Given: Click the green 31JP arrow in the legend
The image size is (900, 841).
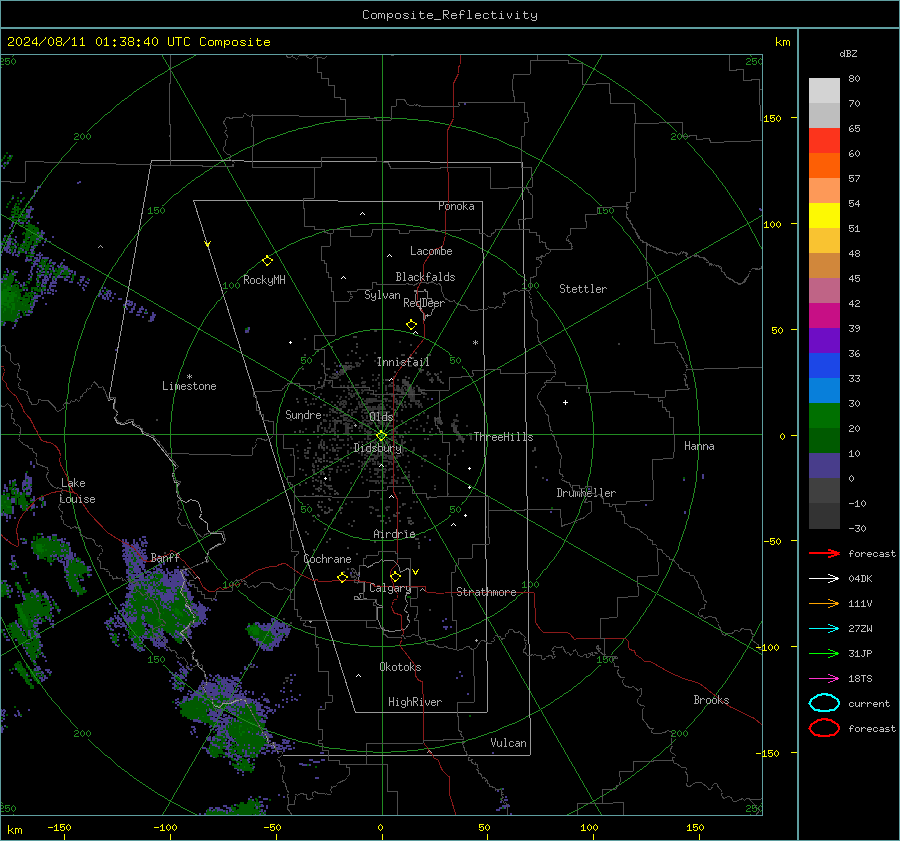Looking at the screenshot, I should coord(824,653).
